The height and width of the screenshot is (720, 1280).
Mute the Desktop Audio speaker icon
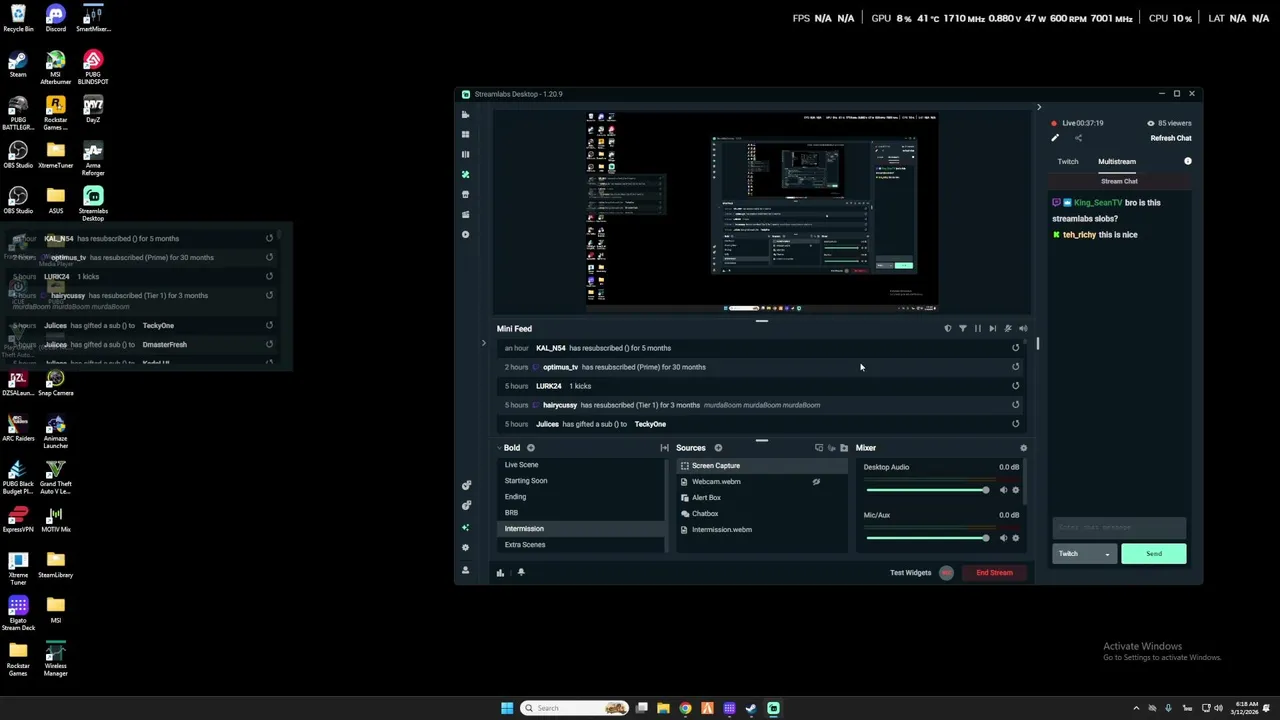click(x=1003, y=490)
